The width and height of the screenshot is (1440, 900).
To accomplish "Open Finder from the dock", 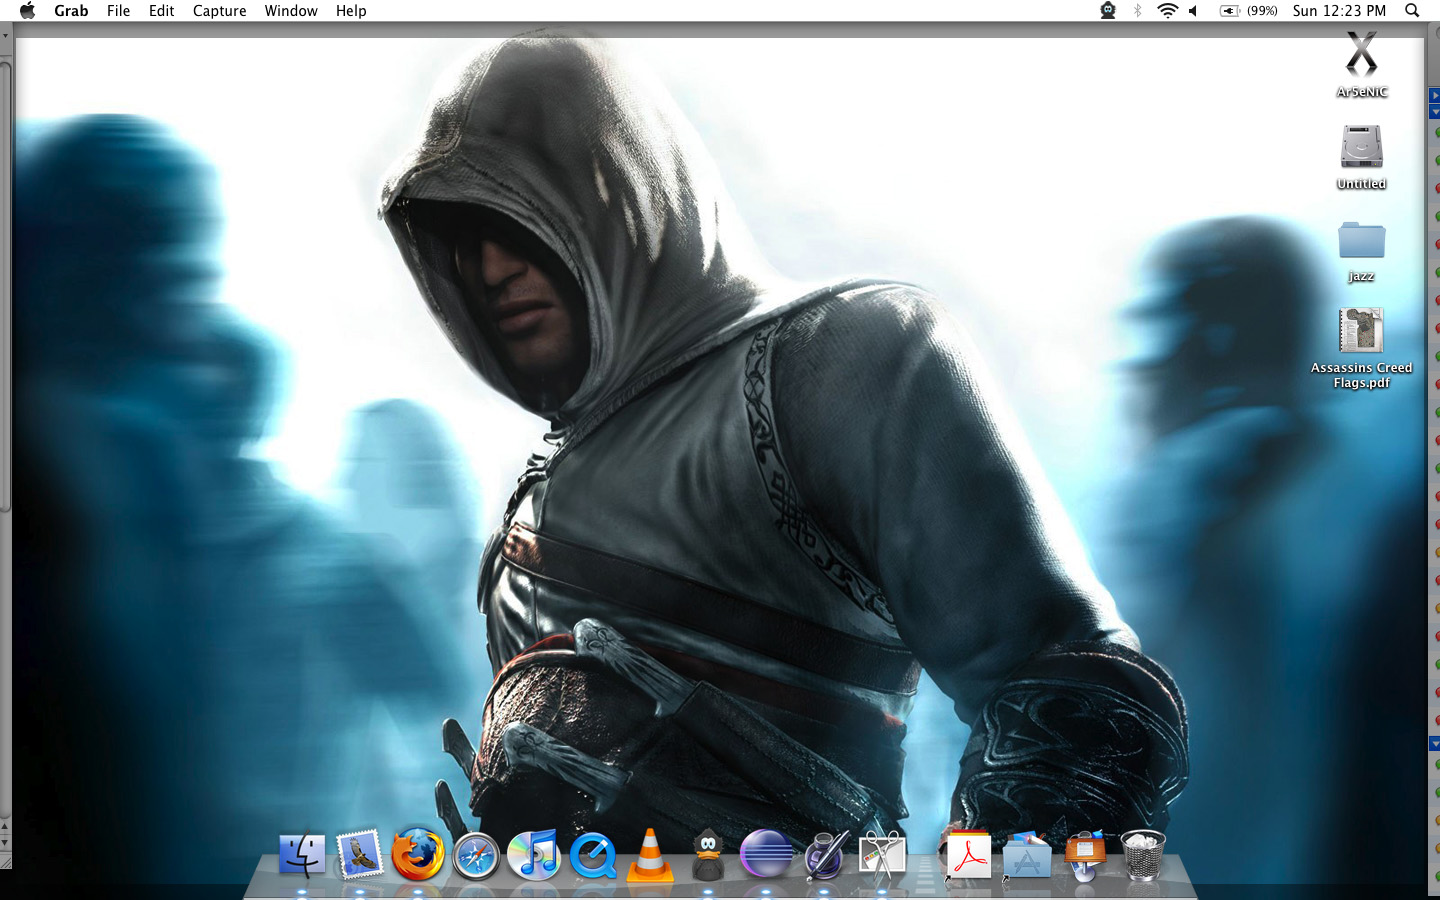I will [301, 856].
